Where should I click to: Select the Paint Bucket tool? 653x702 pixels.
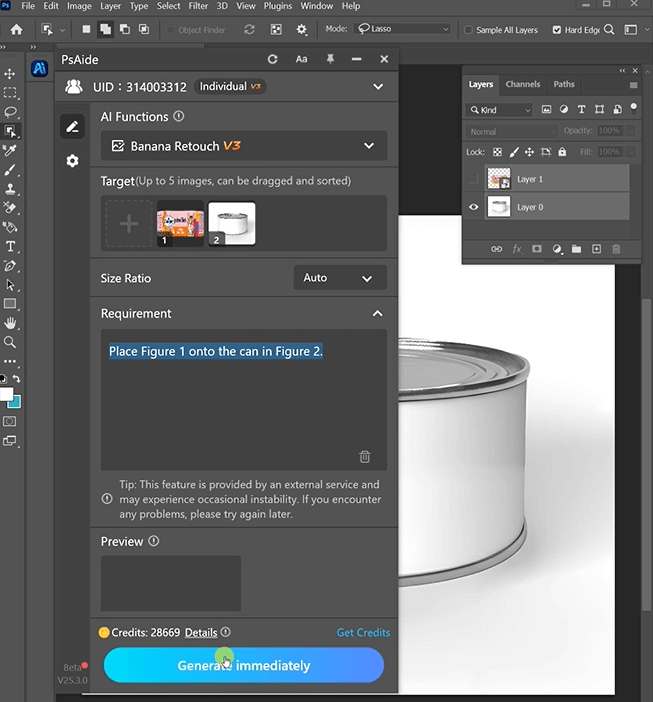[10, 227]
